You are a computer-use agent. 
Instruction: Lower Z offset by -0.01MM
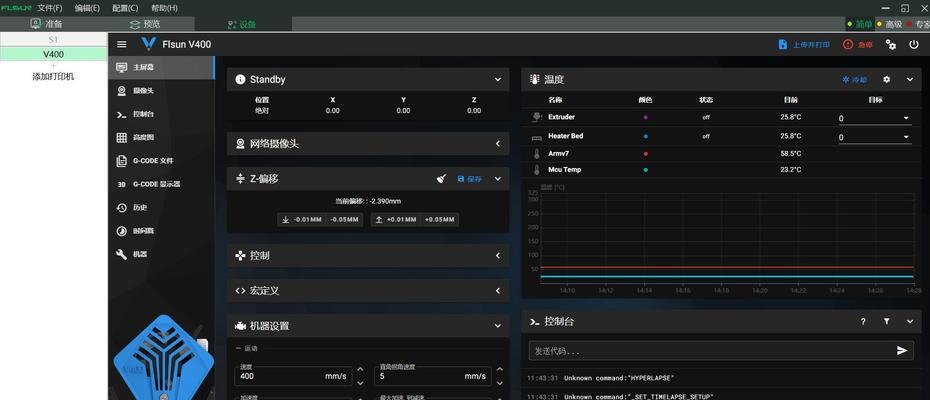pyautogui.click(x=302, y=220)
